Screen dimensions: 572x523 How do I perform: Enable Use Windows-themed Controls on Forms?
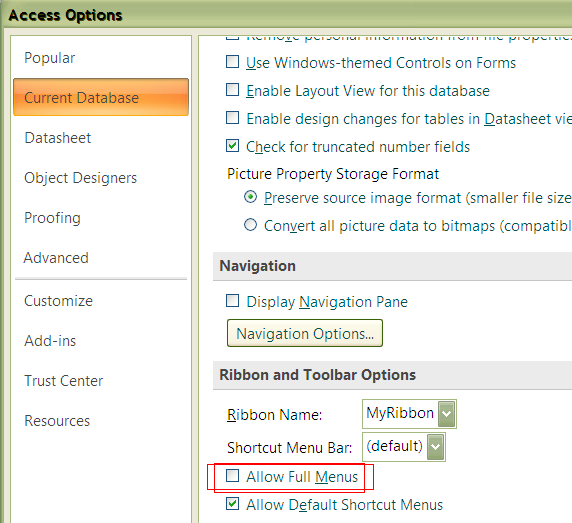(x=232, y=62)
